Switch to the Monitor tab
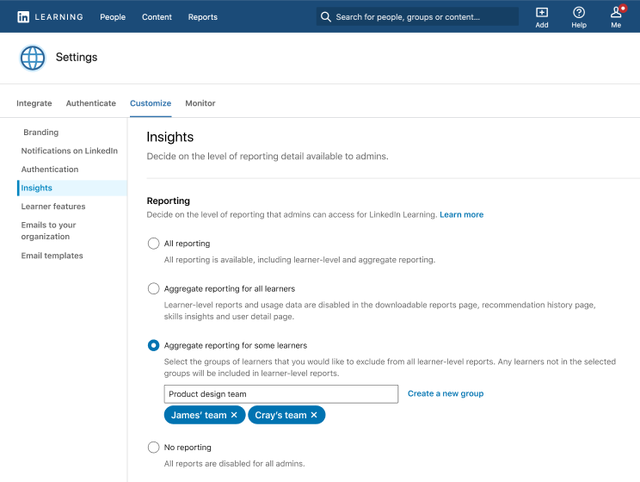The width and height of the screenshot is (640, 482). click(200, 103)
